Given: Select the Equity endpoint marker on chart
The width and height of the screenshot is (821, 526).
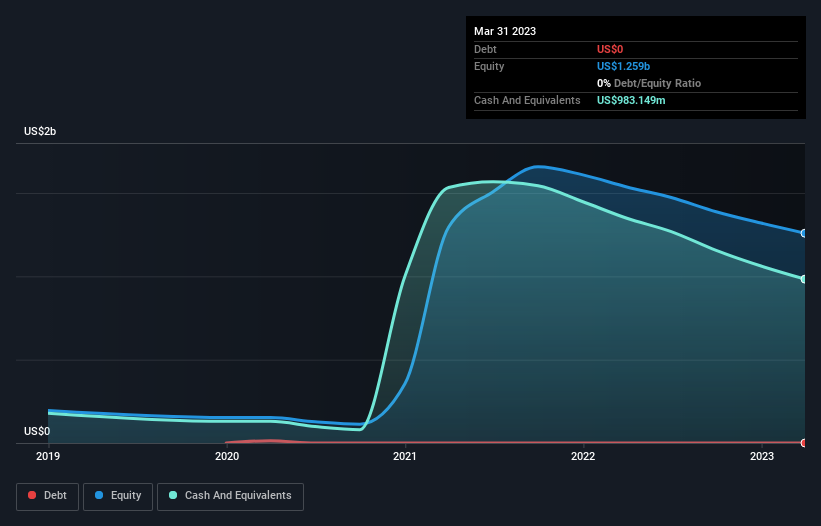Looking at the screenshot, I should pyautogui.click(x=804, y=233).
